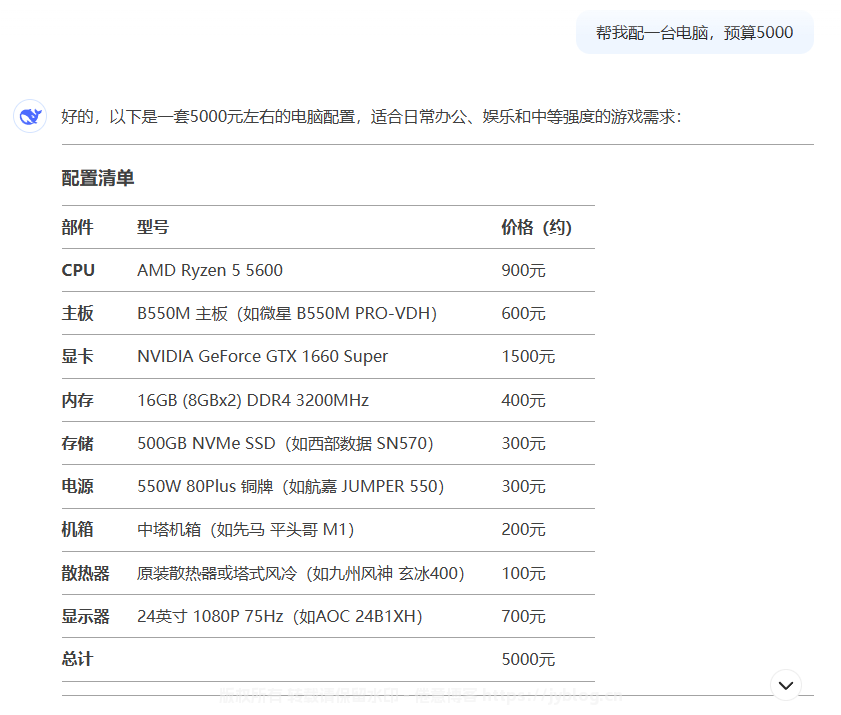Click the '900元' price cell
The height and width of the screenshot is (715, 841).
(x=523, y=270)
